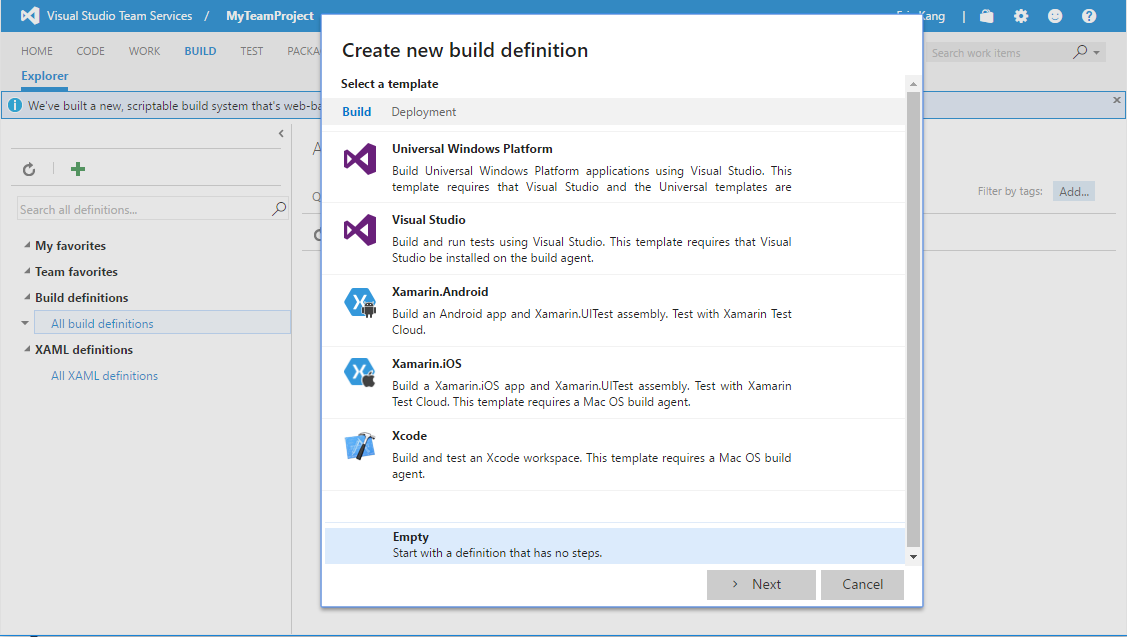Screen dimensions: 1127x637
Task: Refresh the build definitions list
Action: (29, 169)
